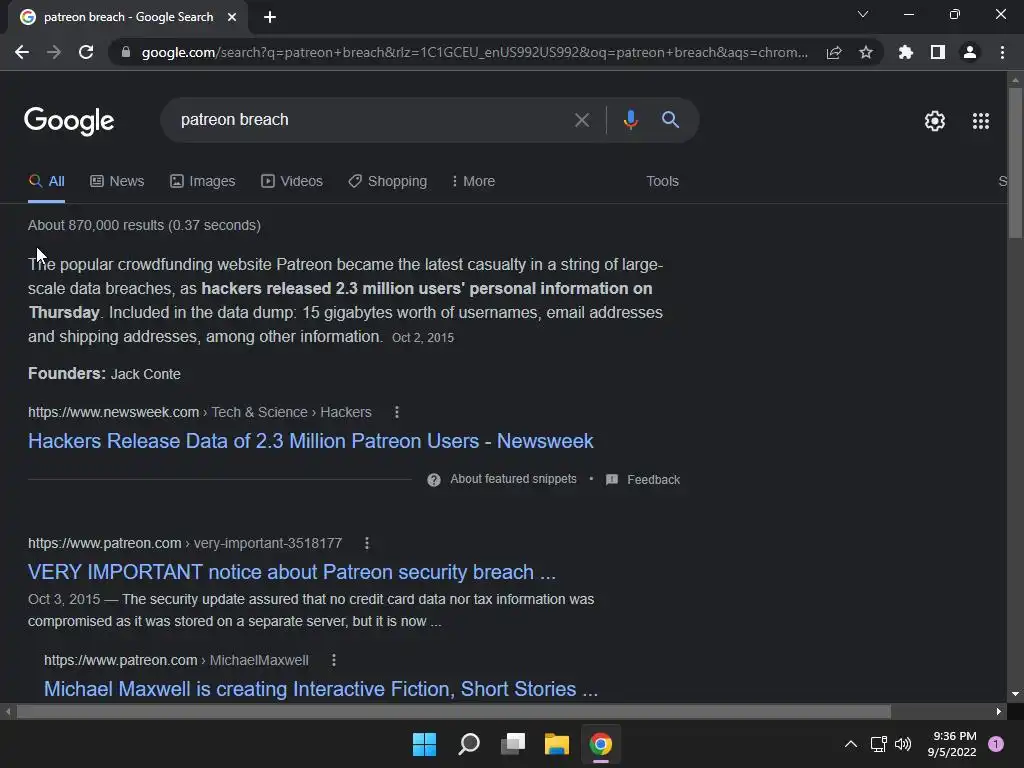Open Chrome three-dot menu
Image resolution: width=1024 pixels, height=768 pixels.
pyautogui.click(x=1002, y=52)
